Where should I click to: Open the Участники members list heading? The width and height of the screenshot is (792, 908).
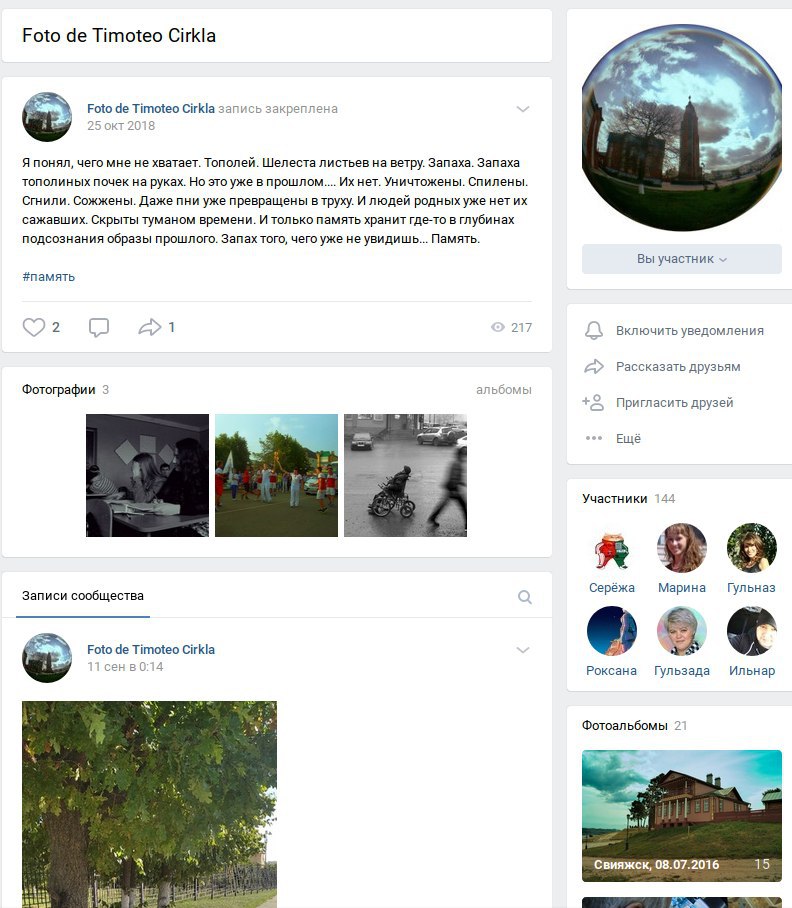pos(614,499)
